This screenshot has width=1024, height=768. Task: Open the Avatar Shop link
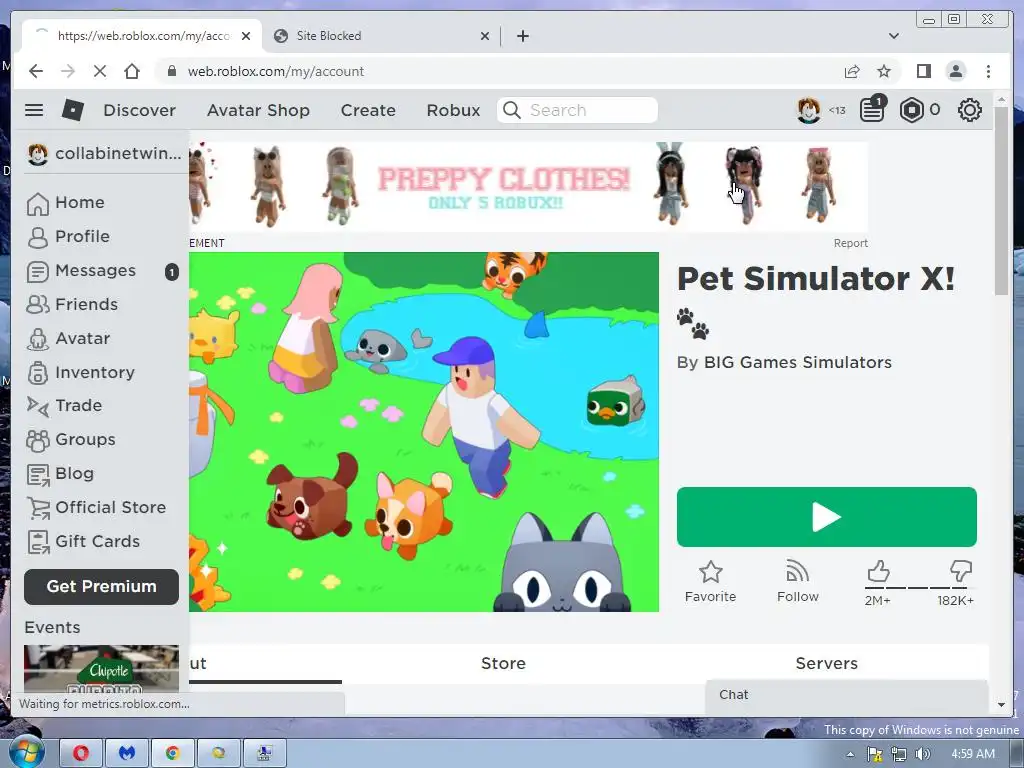pyautogui.click(x=258, y=110)
